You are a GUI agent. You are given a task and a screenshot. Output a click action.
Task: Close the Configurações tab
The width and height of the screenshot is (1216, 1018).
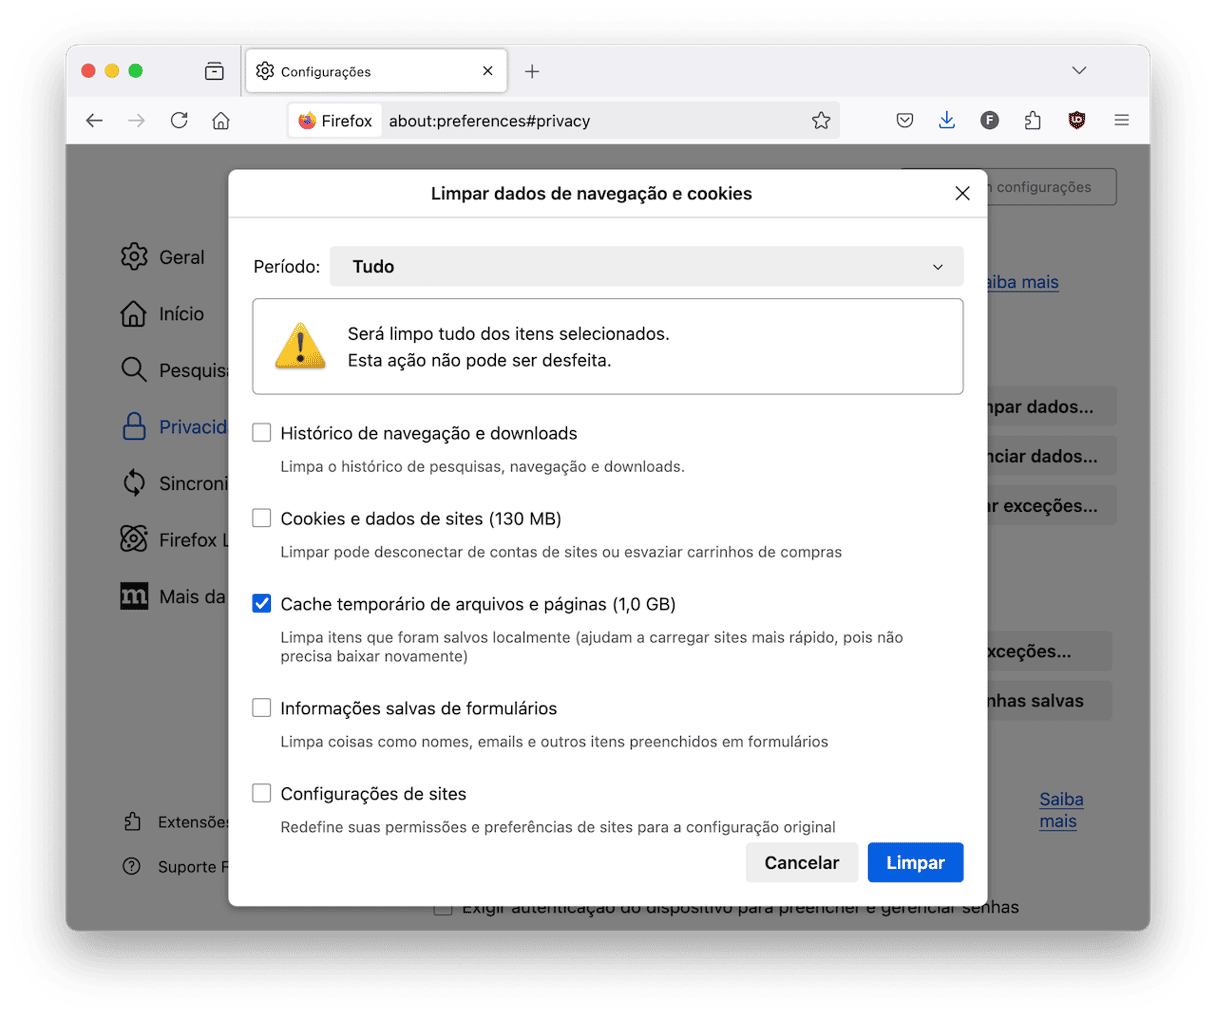point(488,71)
